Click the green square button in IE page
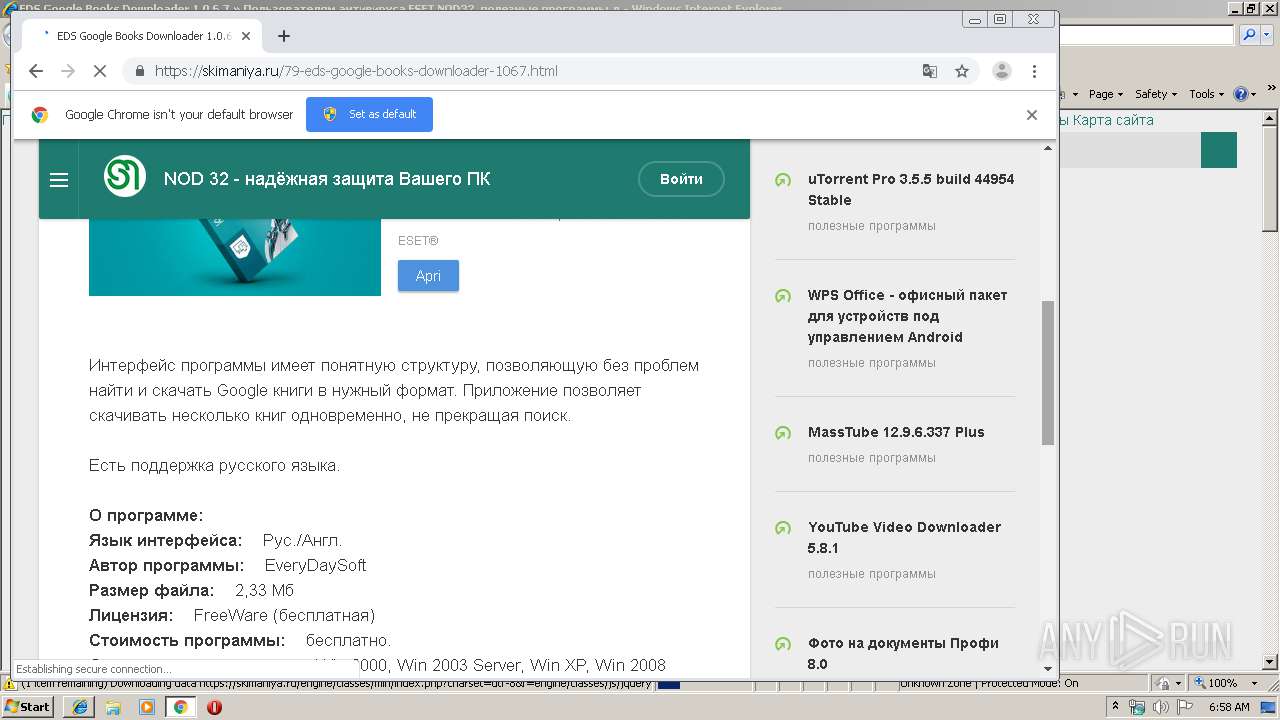Screen dimensions: 1280x720 click(x=1219, y=150)
